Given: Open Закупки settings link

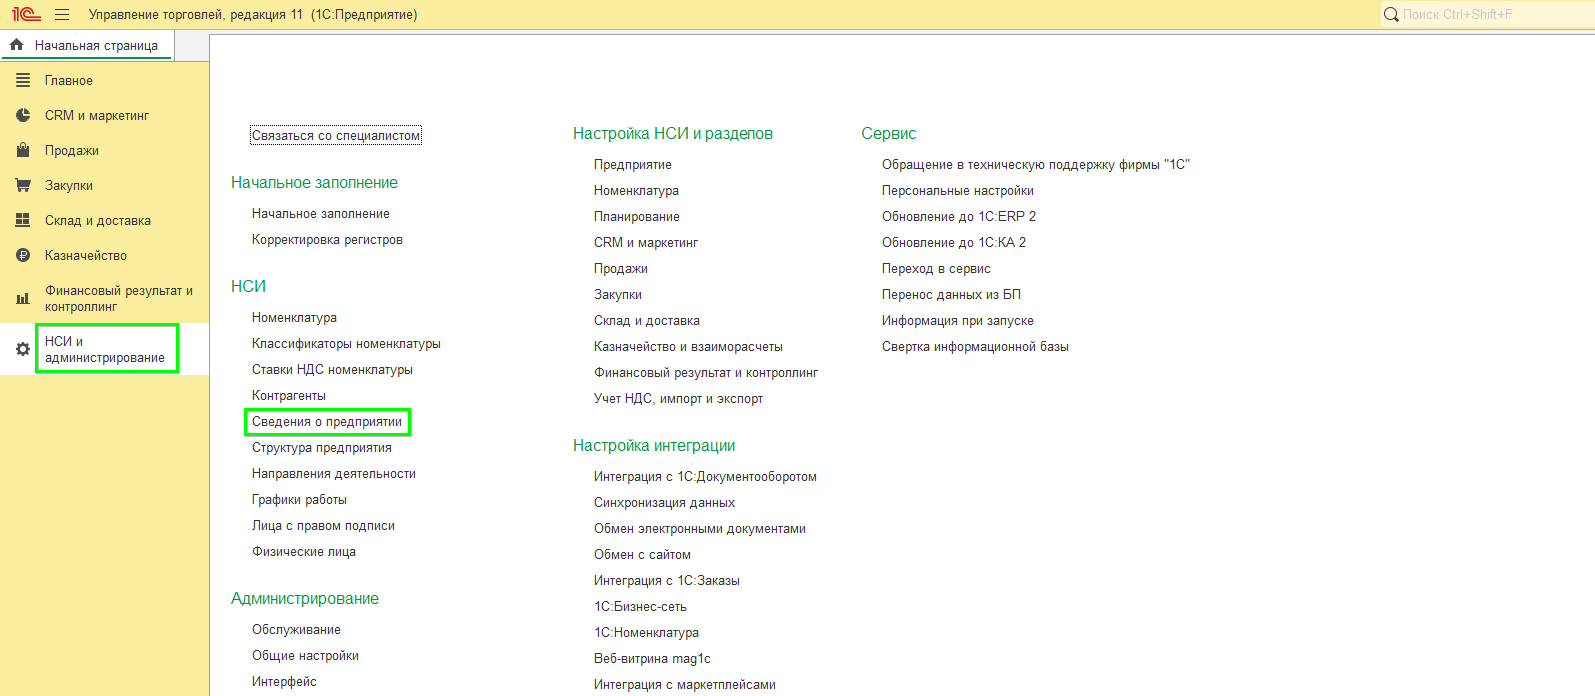Looking at the screenshot, I should point(618,294).
